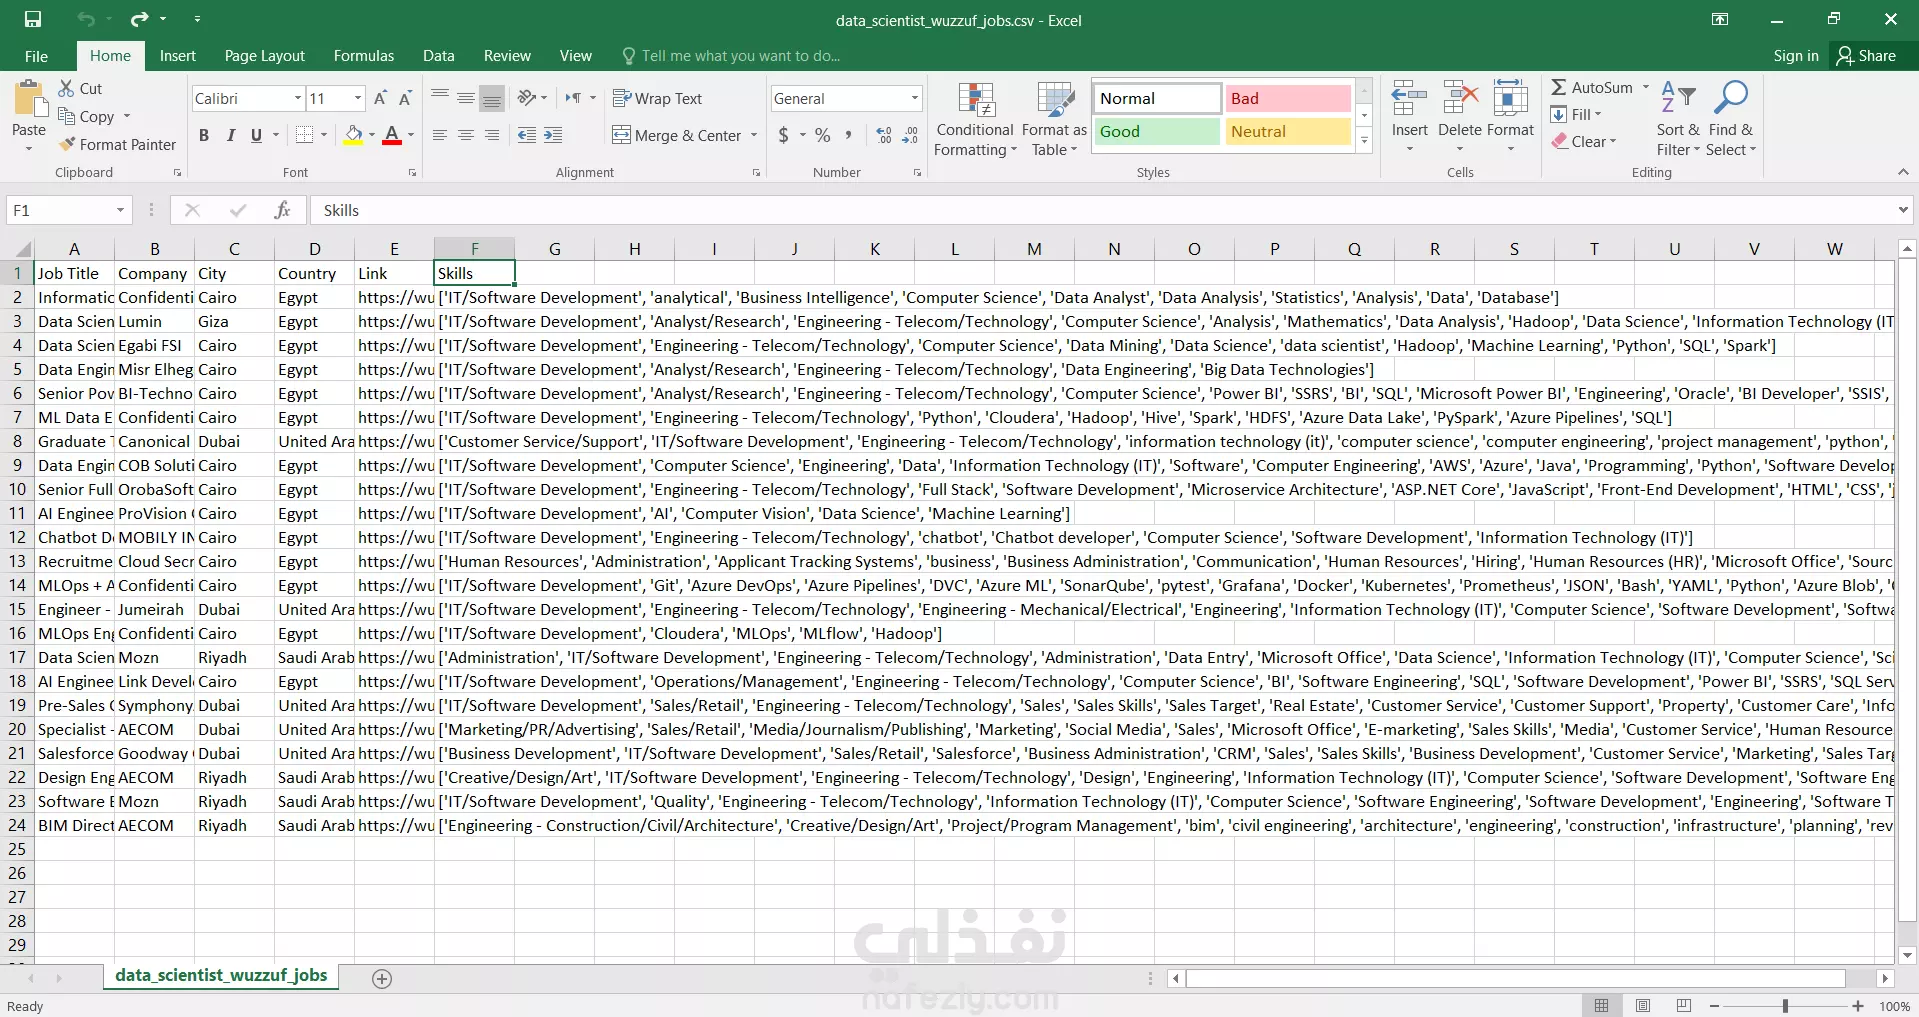Open Sort & Filter options
This screenshot has height=1017, width=1919.
pos(1678,118)
